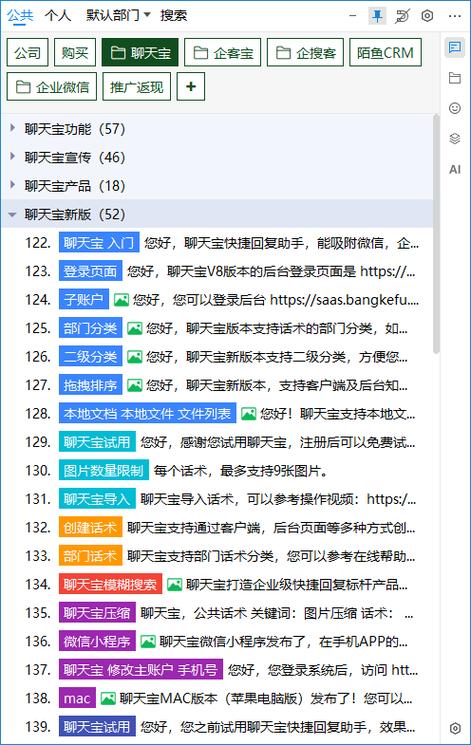471x745 pixels.
Task: Select the 企搜客 folder category
Action: pos(305,52)
